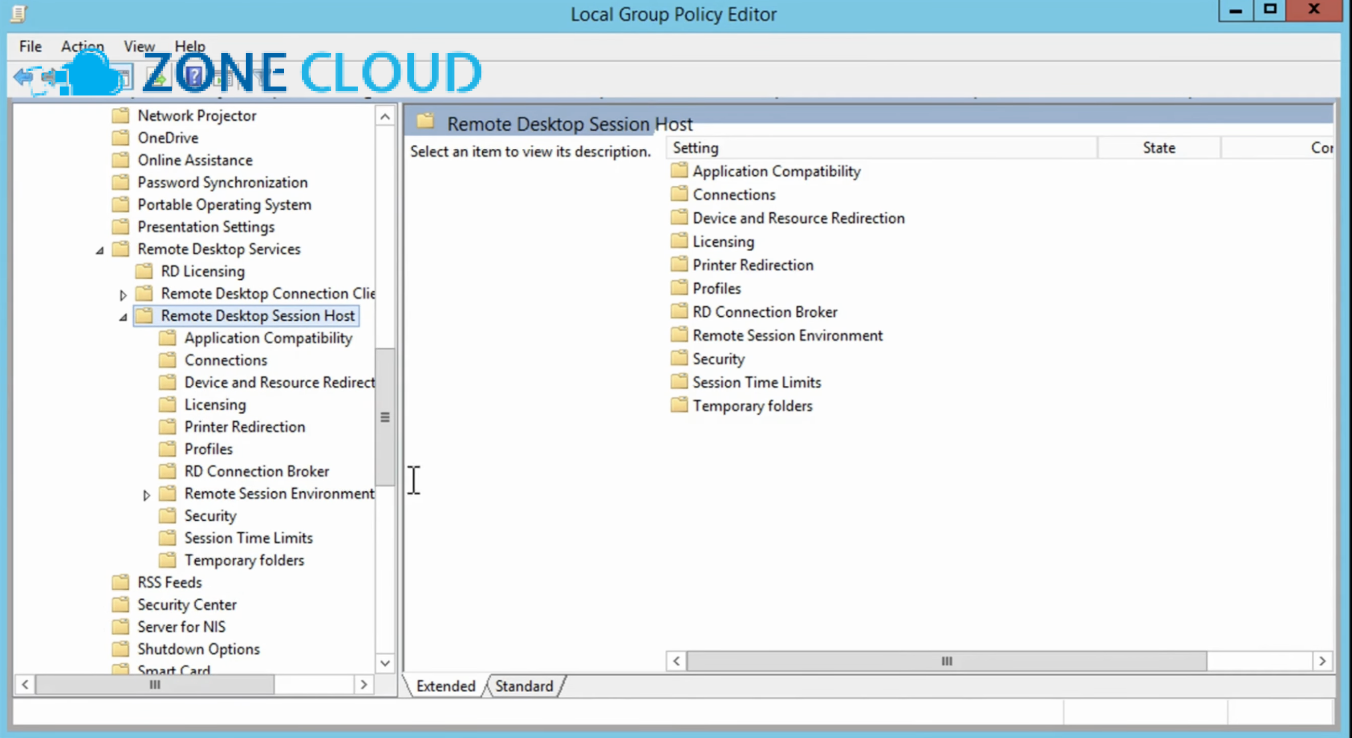Select Password Synchronization in the tree
The height and width of the screenshot is (738, 1352).
coord(222,182)
